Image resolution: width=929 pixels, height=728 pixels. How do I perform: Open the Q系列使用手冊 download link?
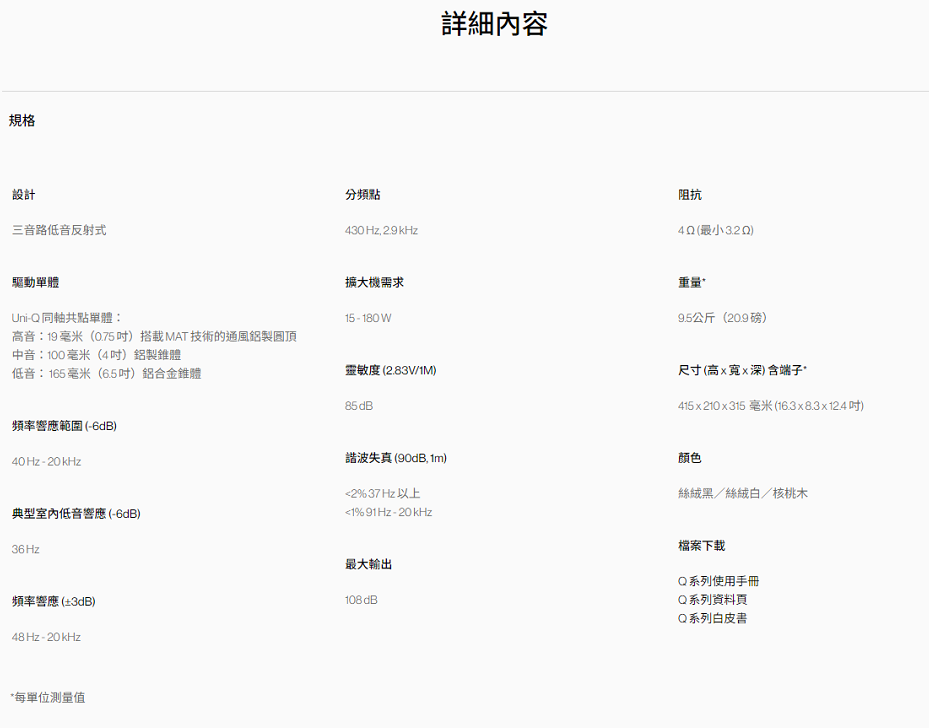[725, 581]
